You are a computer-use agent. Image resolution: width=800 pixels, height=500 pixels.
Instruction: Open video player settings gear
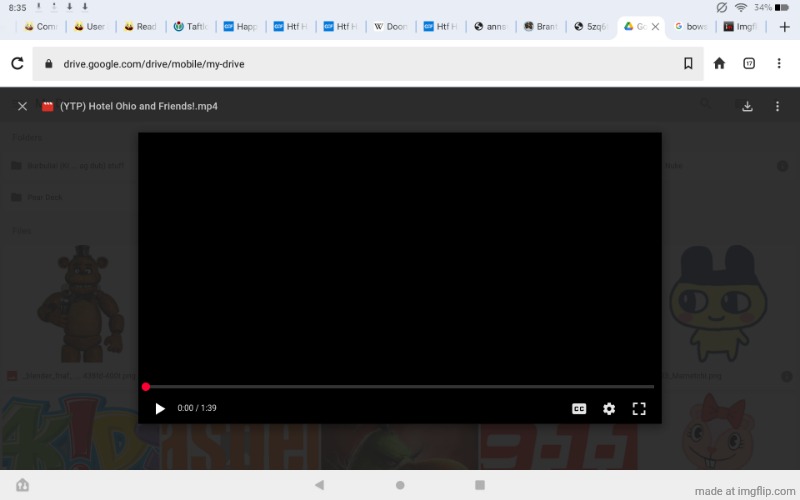(609, 408)
